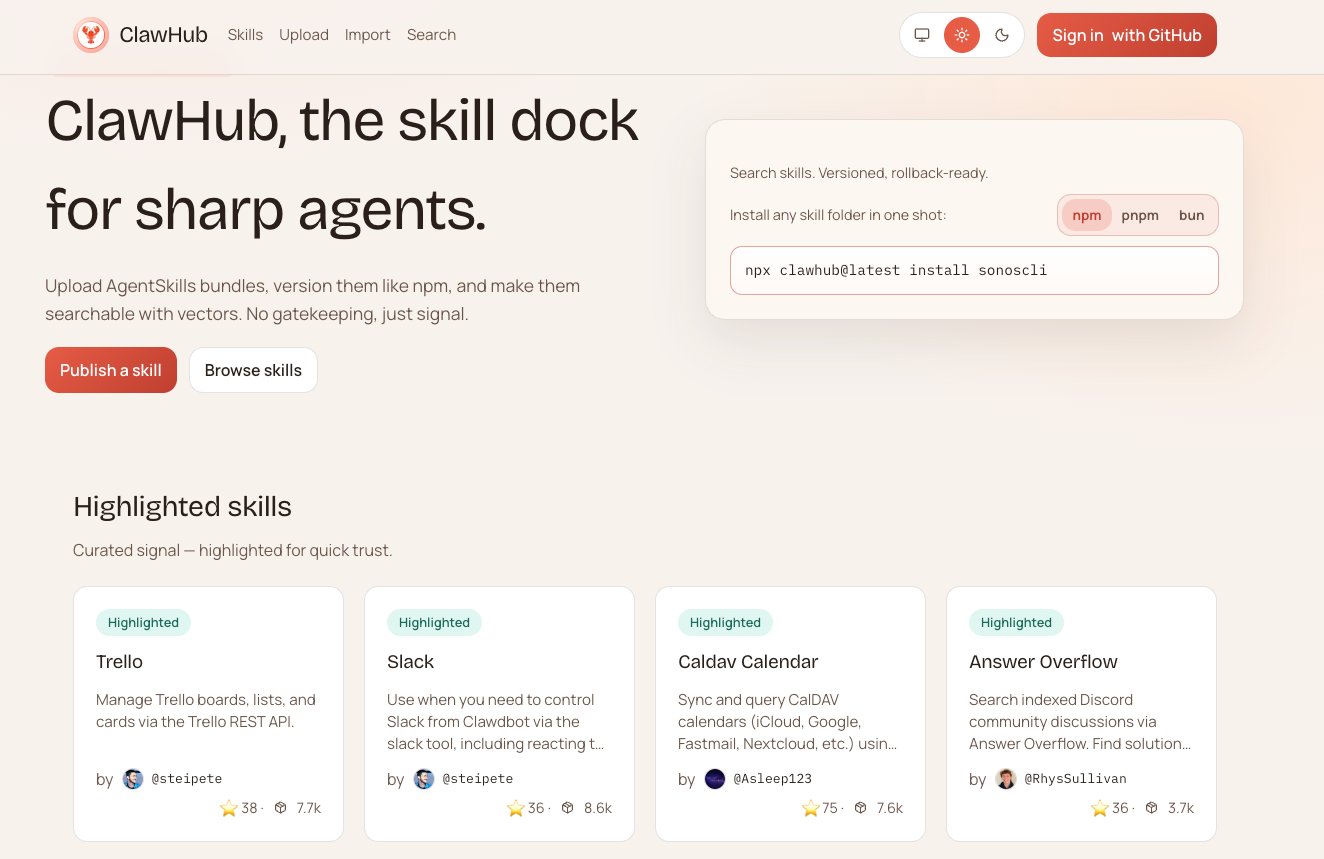Open the Upload nav menu
Image resolution: width=1324 pixels, height=859 pixels.
(304, 35)
